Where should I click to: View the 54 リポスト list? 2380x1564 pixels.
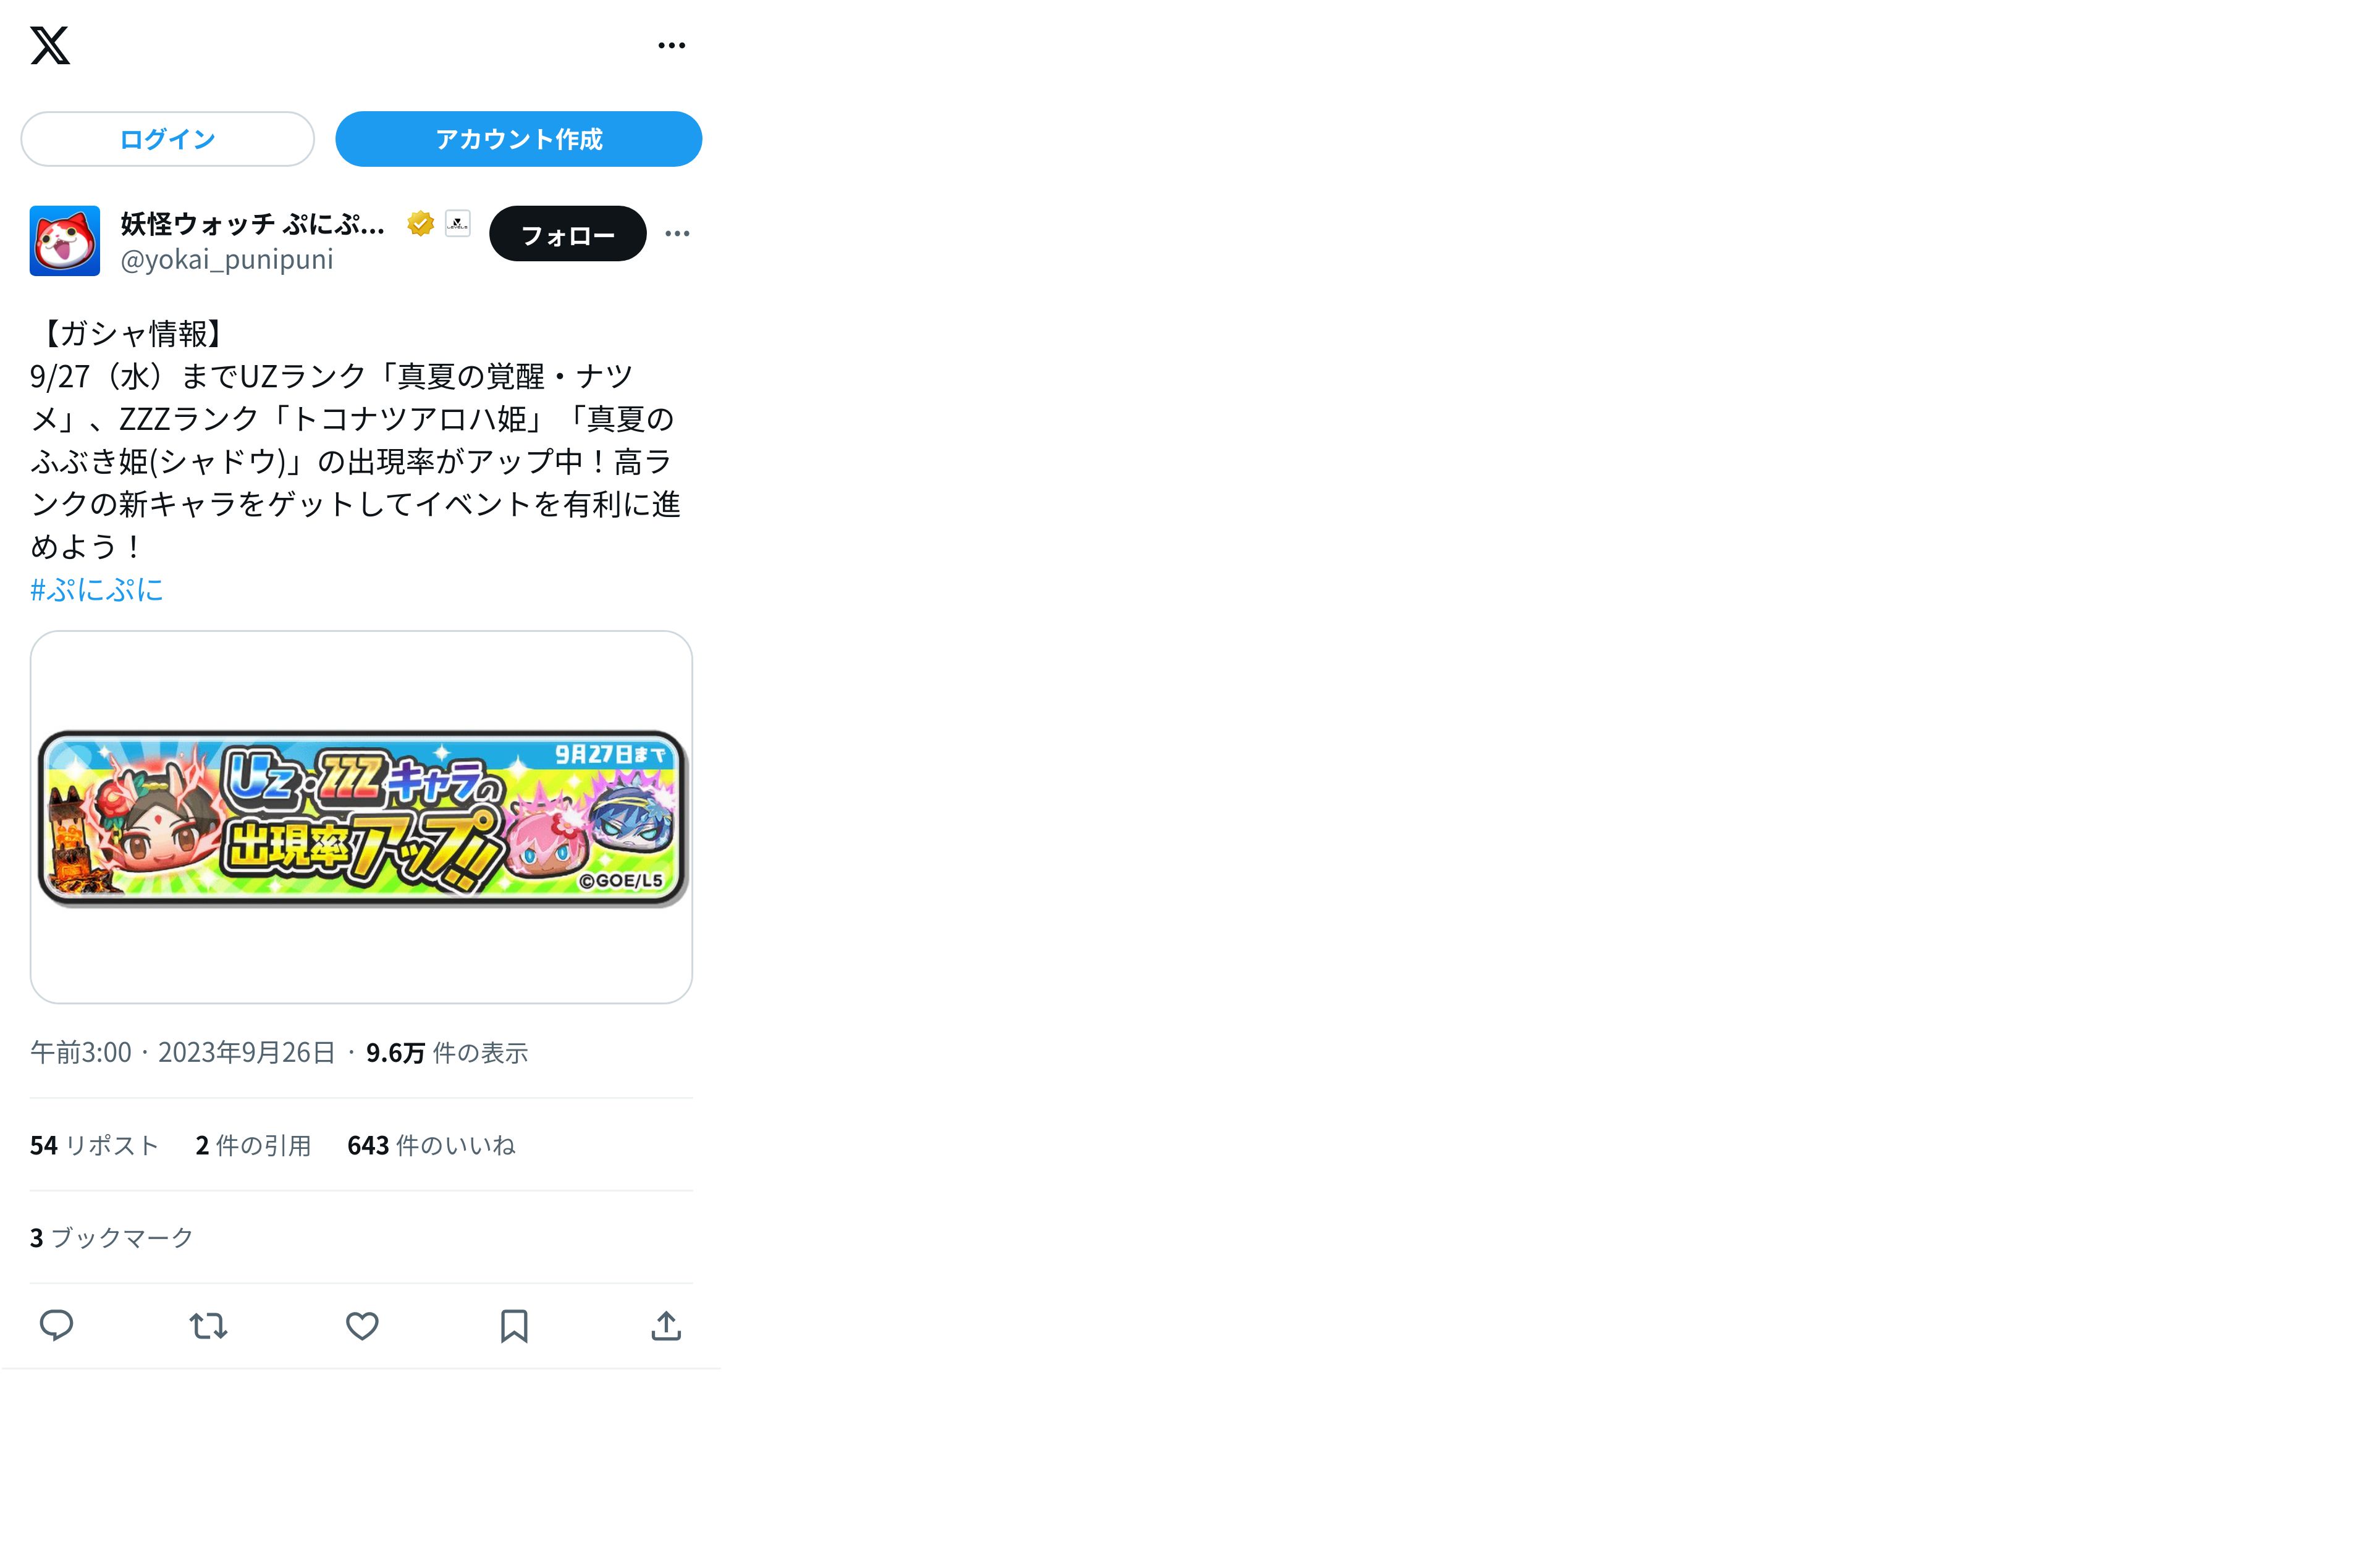click(94, 1145)
